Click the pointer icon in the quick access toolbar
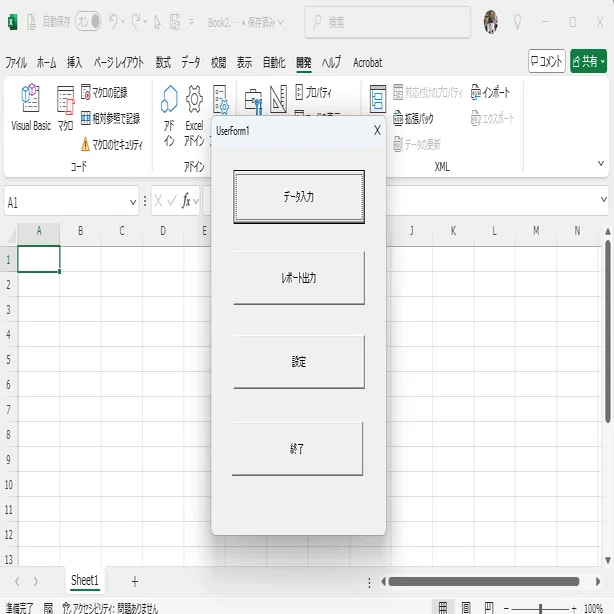The image size is (614, 614). tap(157, 22)
